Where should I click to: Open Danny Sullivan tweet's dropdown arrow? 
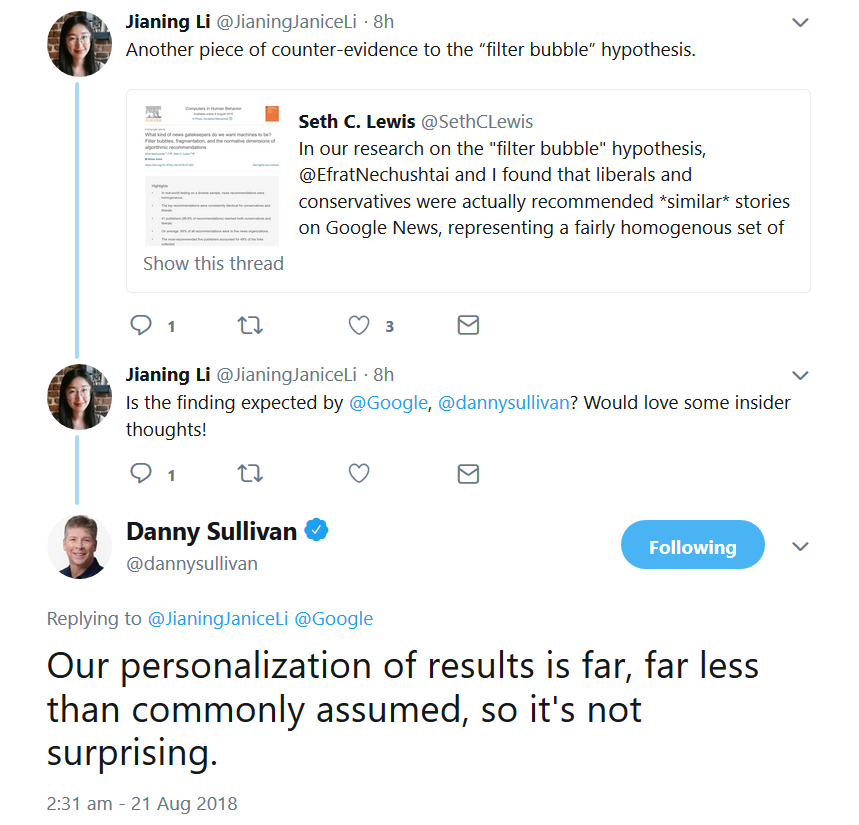800,547
